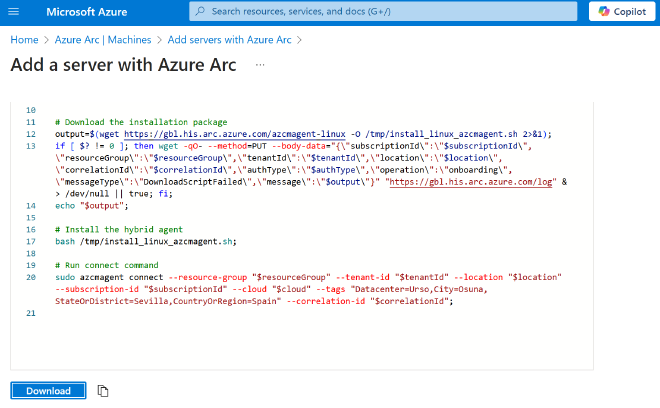Click the comment '# Download the installation package'
660x408 pixels.
pos(141,122)
